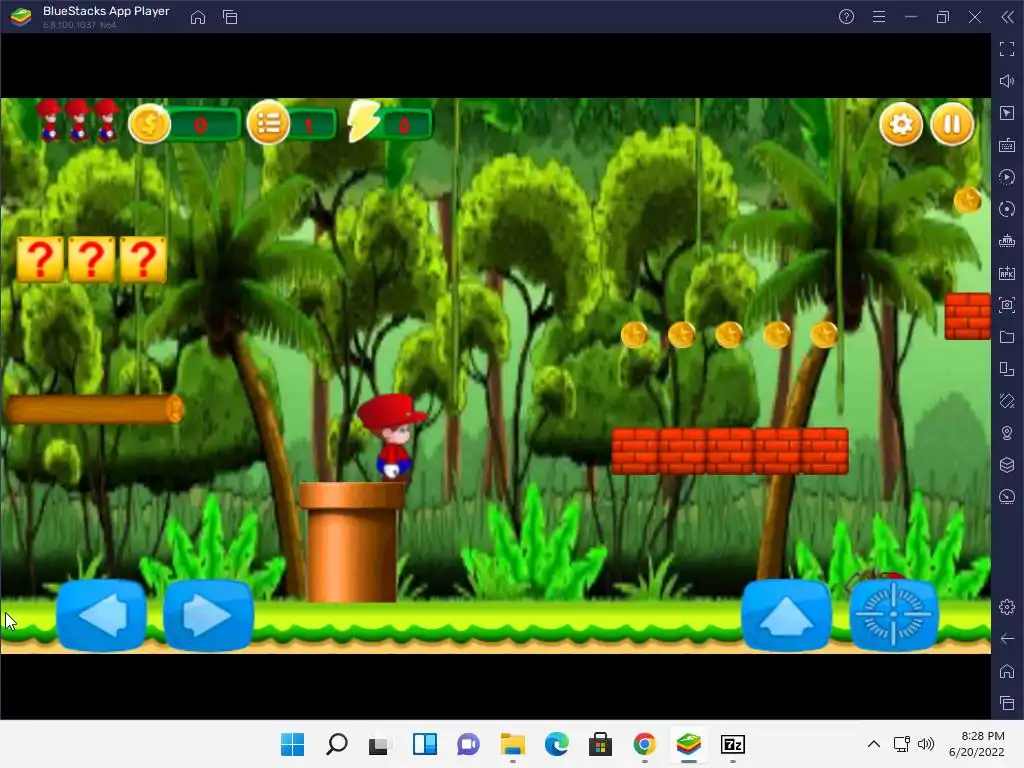Open Teams Chat from taskbar
The width and height of the screenshot is (1024, 768).
point(468,744)
